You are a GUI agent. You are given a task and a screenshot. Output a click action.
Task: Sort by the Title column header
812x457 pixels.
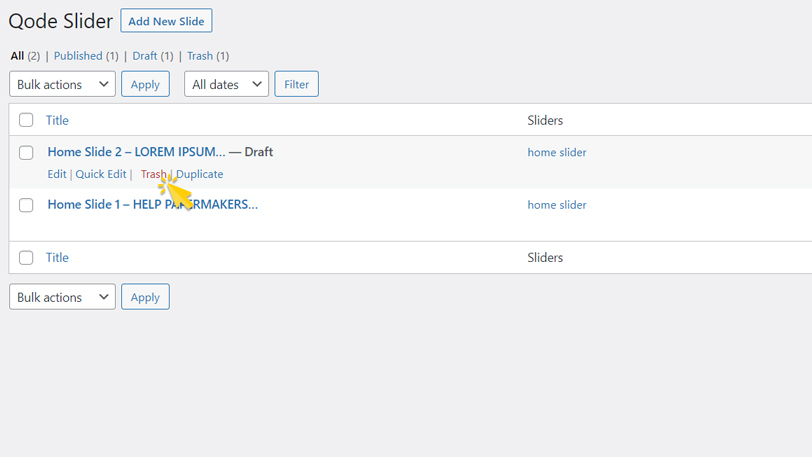tap(57, 120)
